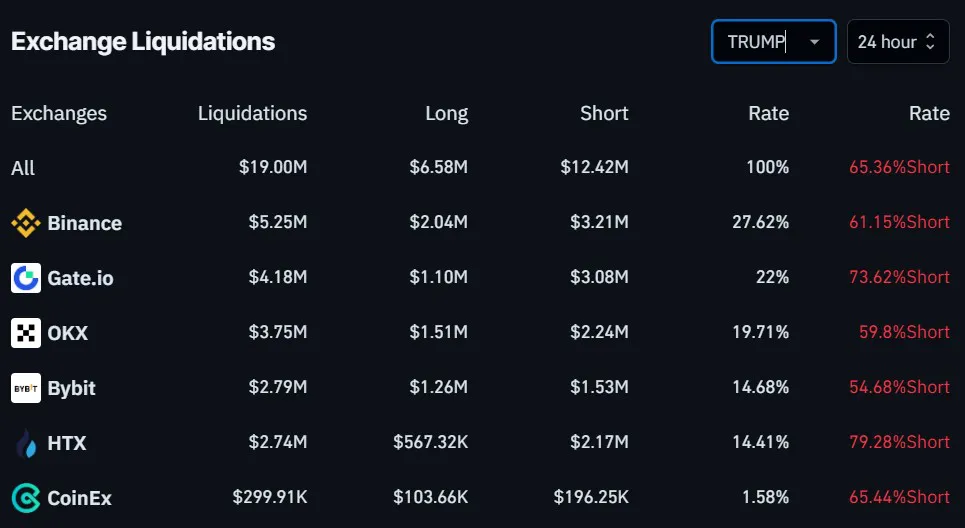Open the Binance exchange link
Screen dimensions: 965x528
[x=84, y=223]
